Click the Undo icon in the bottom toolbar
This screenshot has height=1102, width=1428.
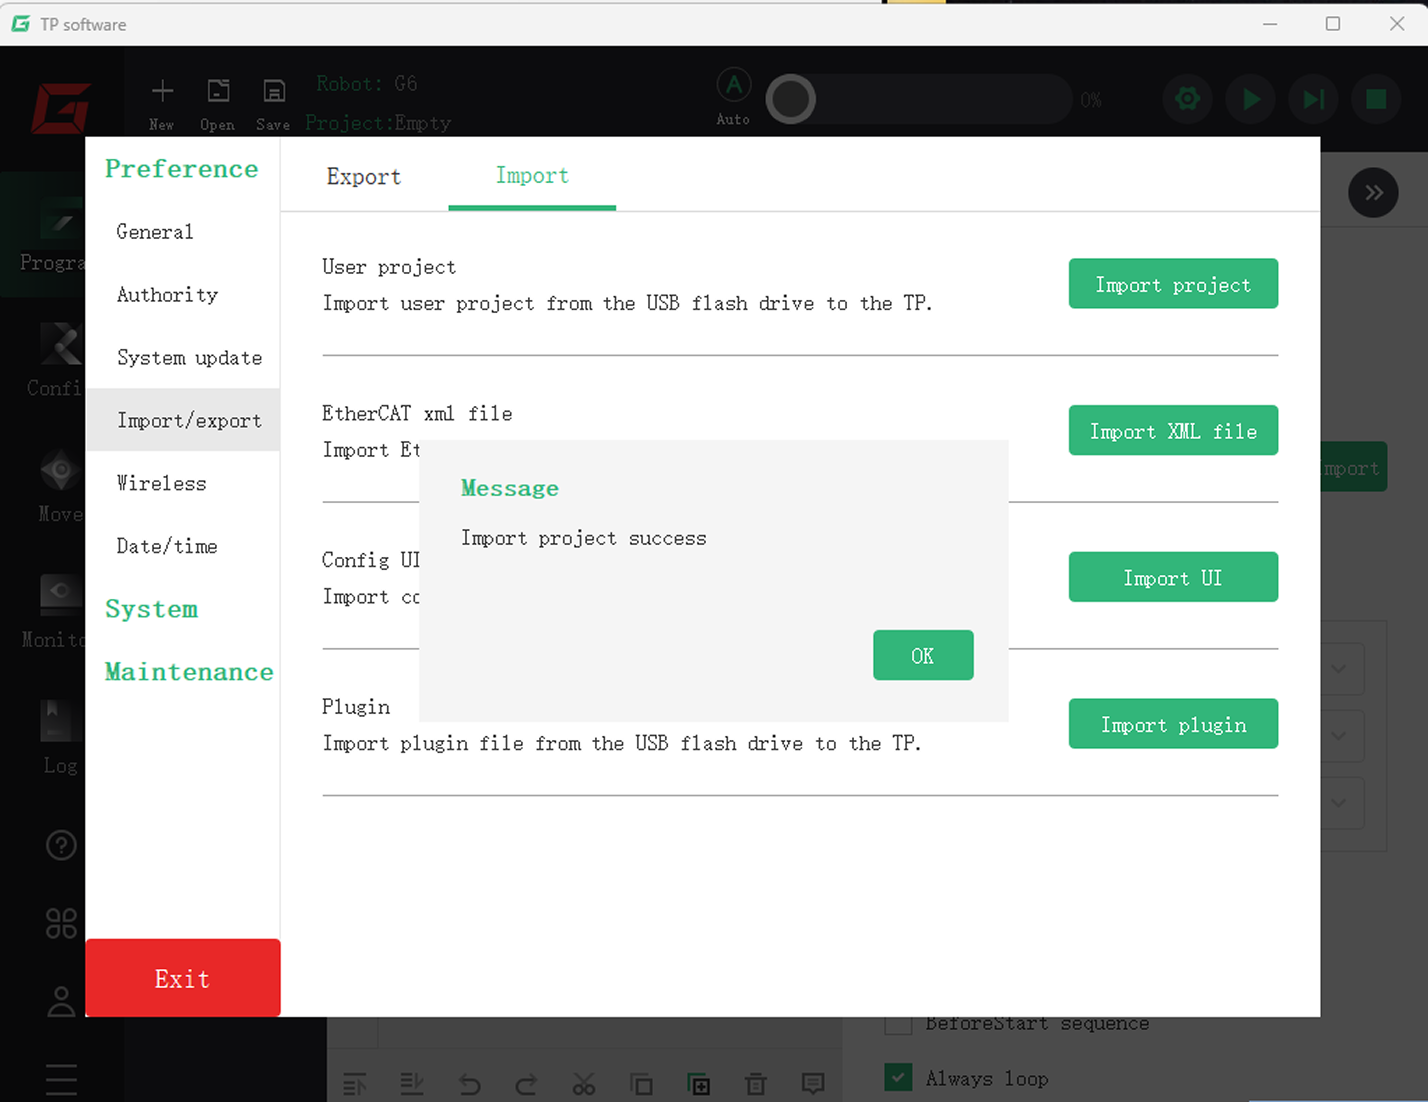point(469,1084)
